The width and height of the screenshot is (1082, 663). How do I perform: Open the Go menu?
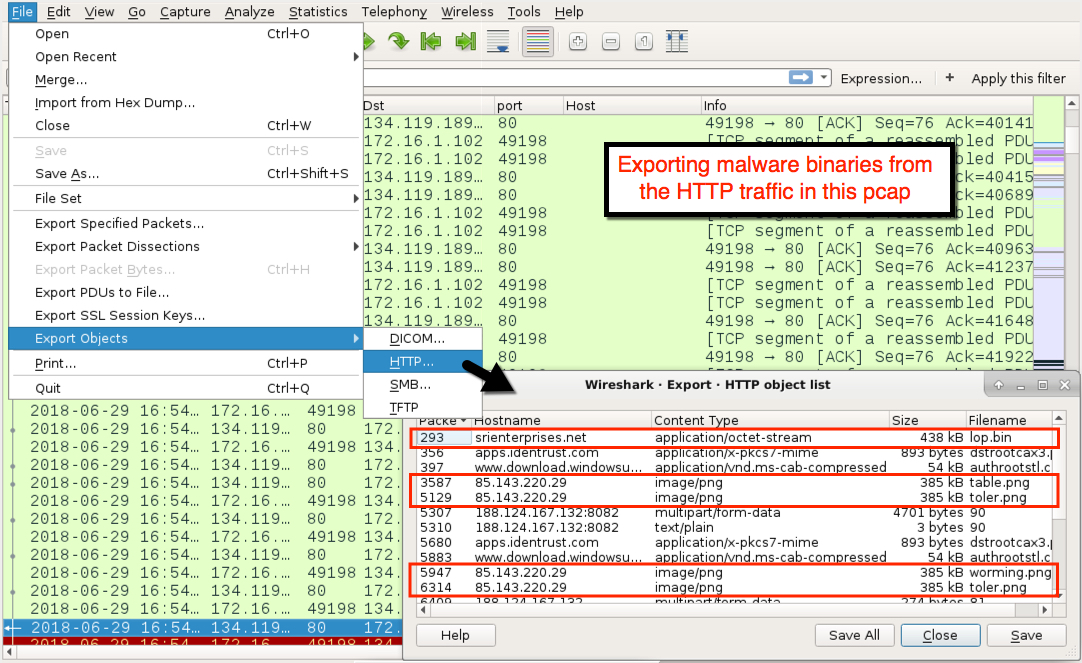tap(137, 12)
